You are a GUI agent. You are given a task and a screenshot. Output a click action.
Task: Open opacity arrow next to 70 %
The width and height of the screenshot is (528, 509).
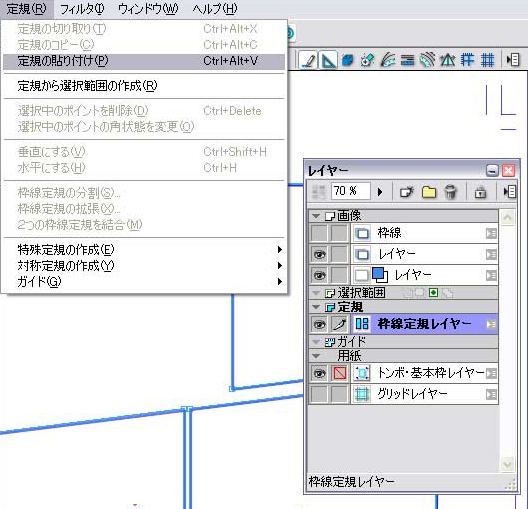pyautogui.click(x=380, y=192)
